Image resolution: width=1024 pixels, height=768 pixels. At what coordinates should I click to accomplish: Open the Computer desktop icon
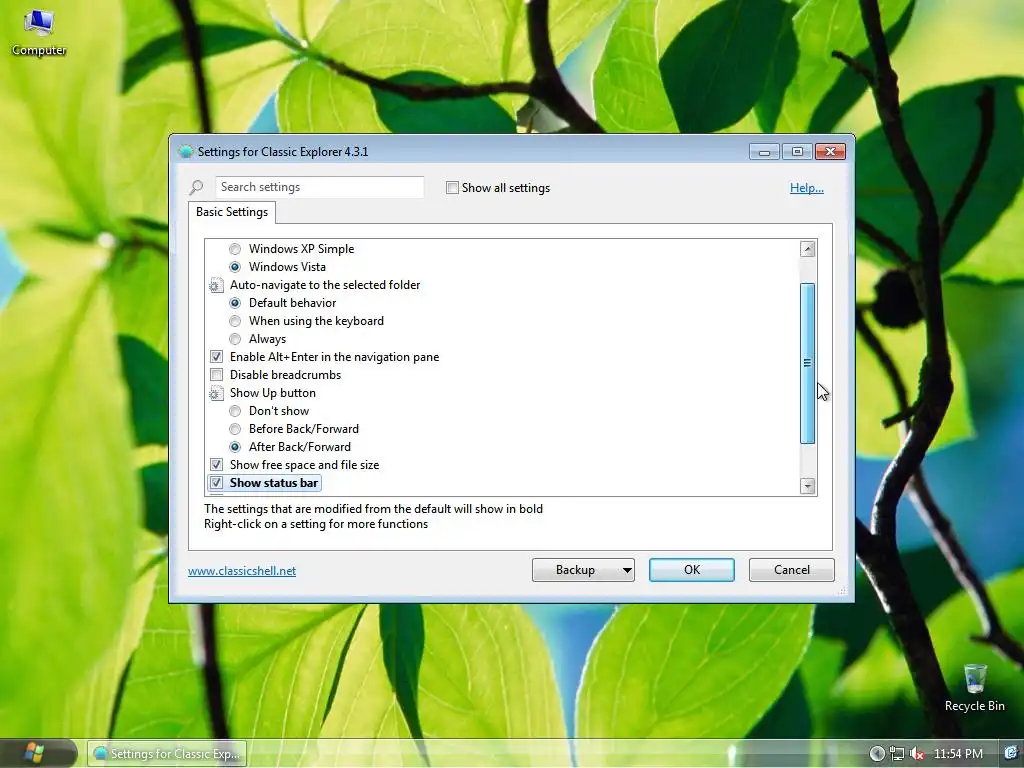39,33
